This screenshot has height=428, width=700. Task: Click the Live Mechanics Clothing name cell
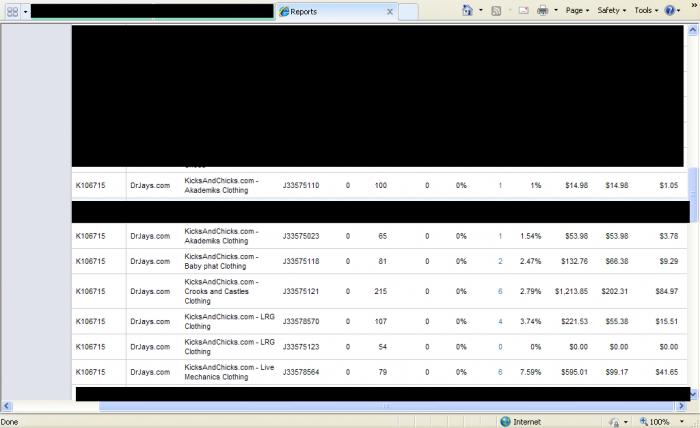click(229, 372)
